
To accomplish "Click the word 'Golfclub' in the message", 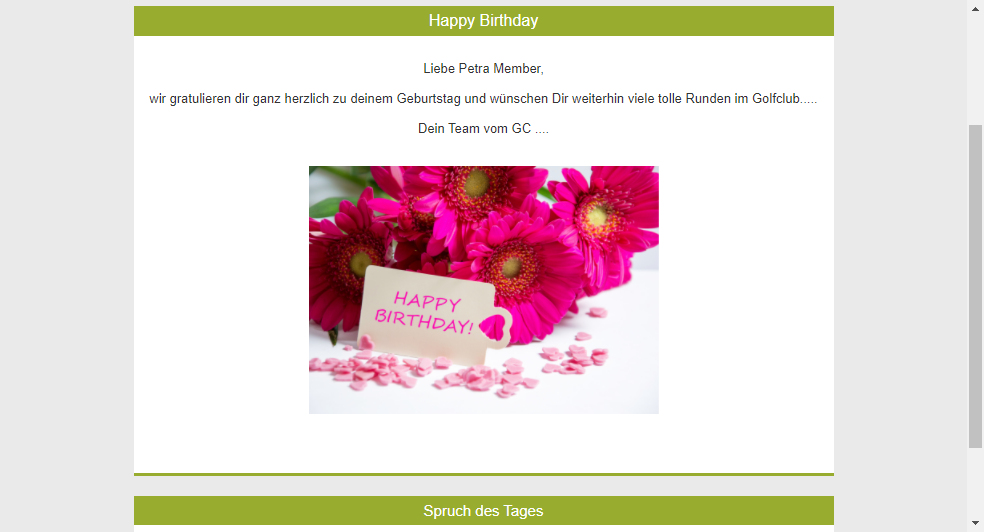I will [x=776, y=99].
